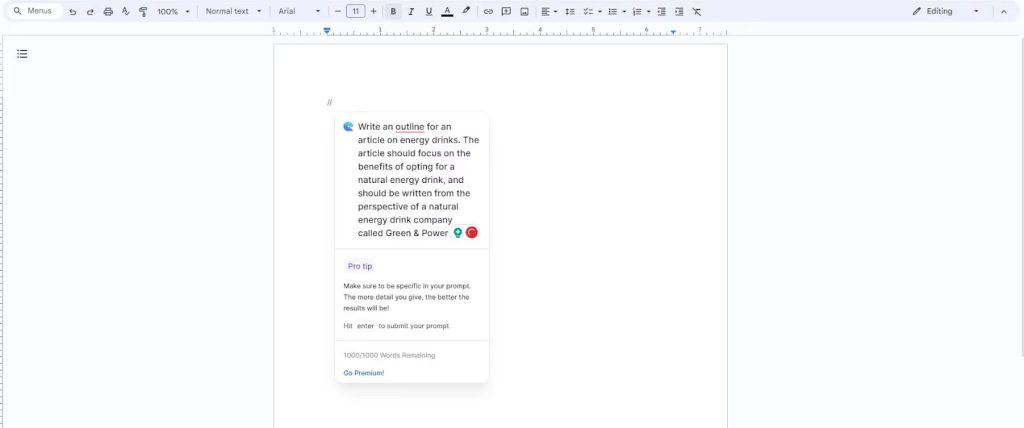Viewport: 1024px width, 428px height.
Task: Click the font size field showing 11
Action: pos(355,12)
